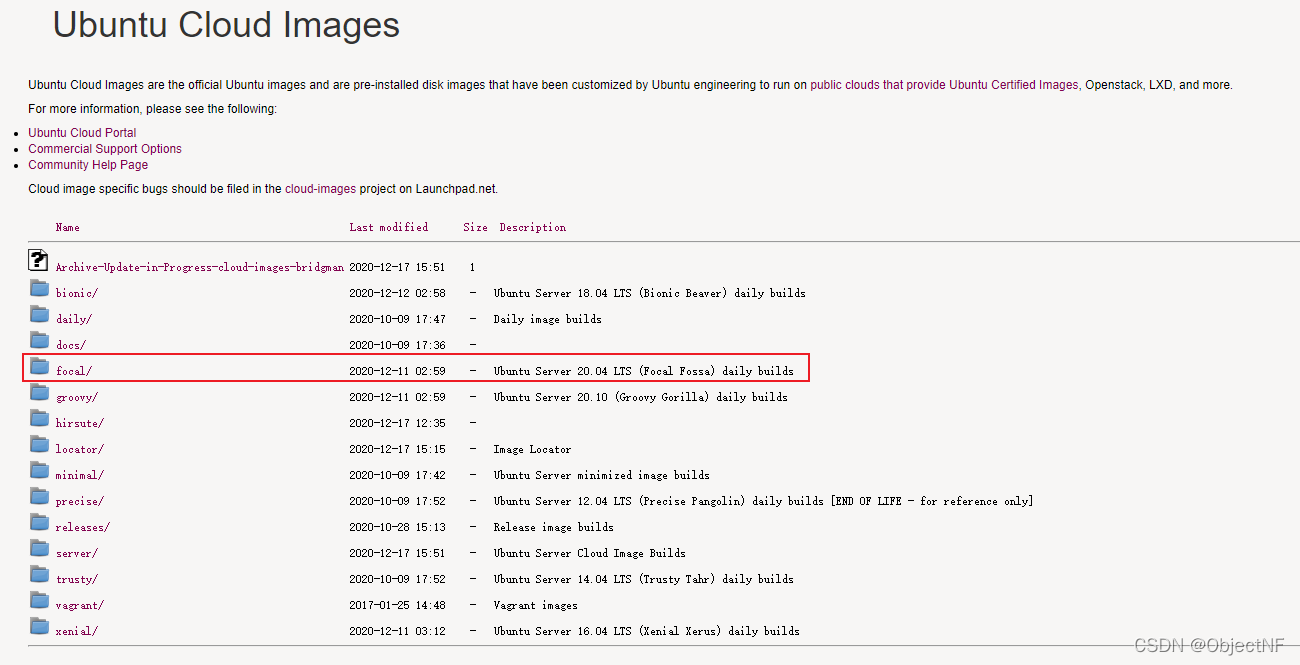The width and height of the screenshot is (1300, 665).
Task: Open the xenial/ directory link
Action: [x=77, y=631]
